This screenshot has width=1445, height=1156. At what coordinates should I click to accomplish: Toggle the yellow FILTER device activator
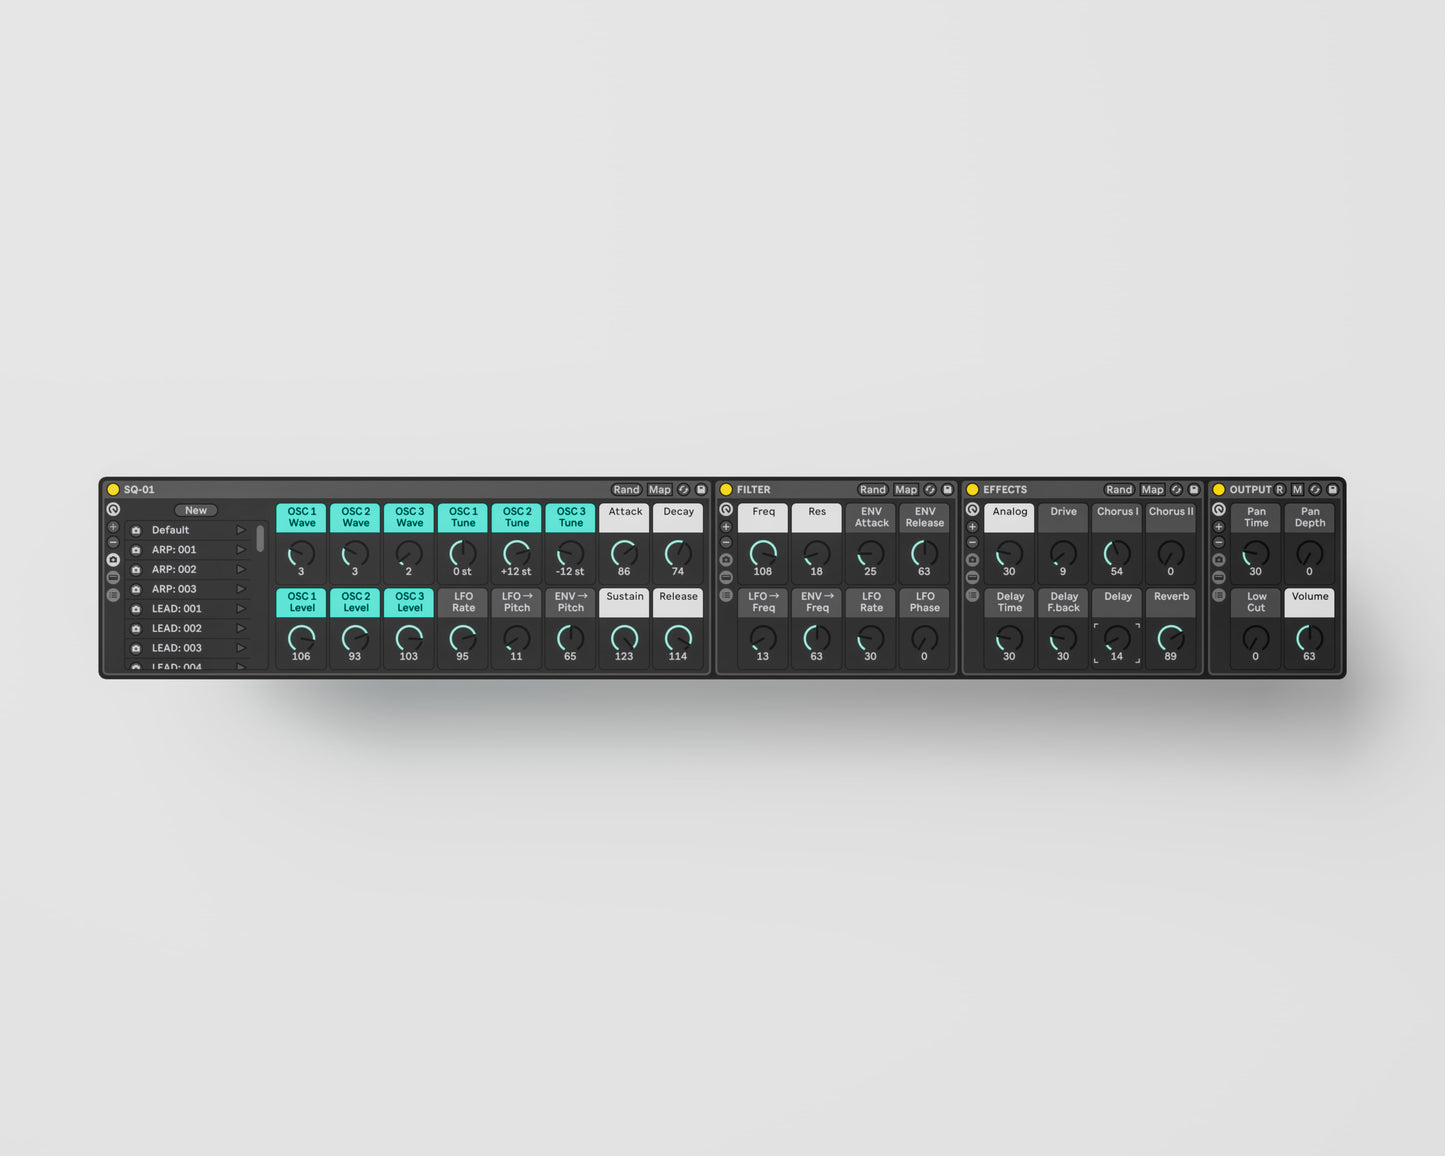pyautogui.click(x=728, y=489)
